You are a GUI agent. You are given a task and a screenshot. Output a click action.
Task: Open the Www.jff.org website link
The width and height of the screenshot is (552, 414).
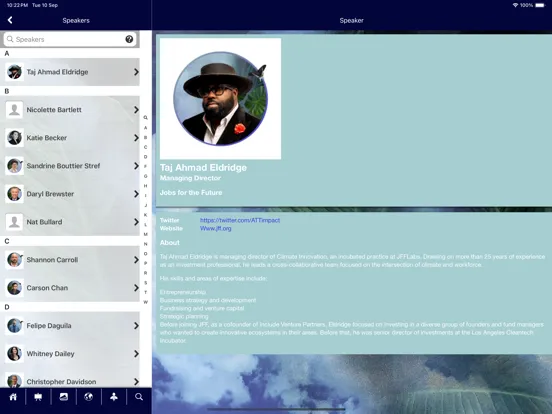click(x=215, y=228)
